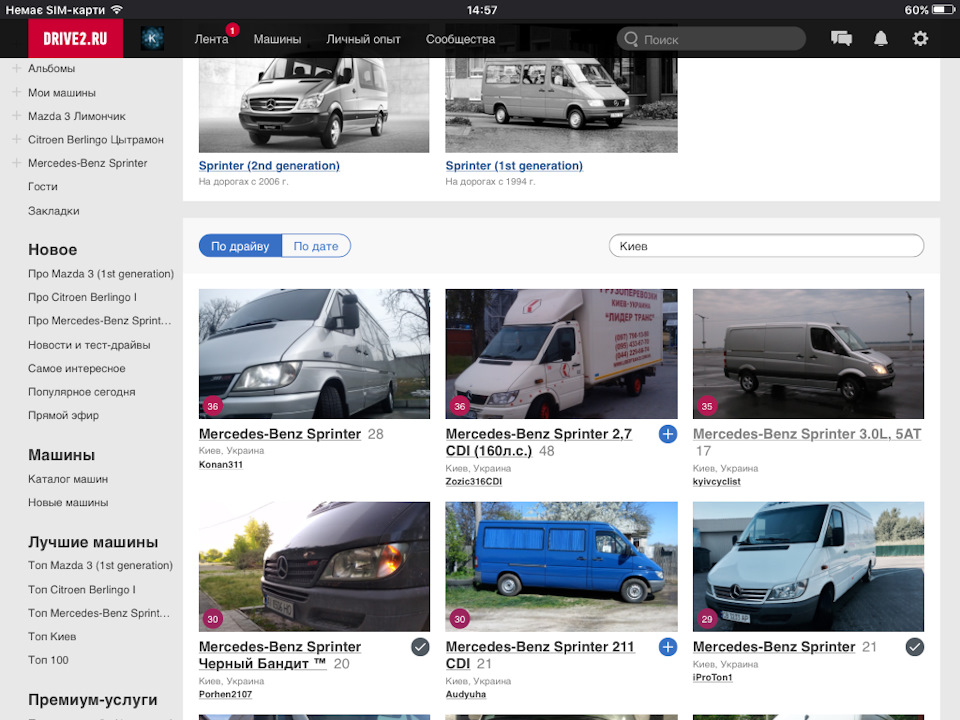Click the 35 rating badge on kyivcyclist's car
Image resolution: width=960 pixels, height=720 pixels.
(x=707, y=406)
